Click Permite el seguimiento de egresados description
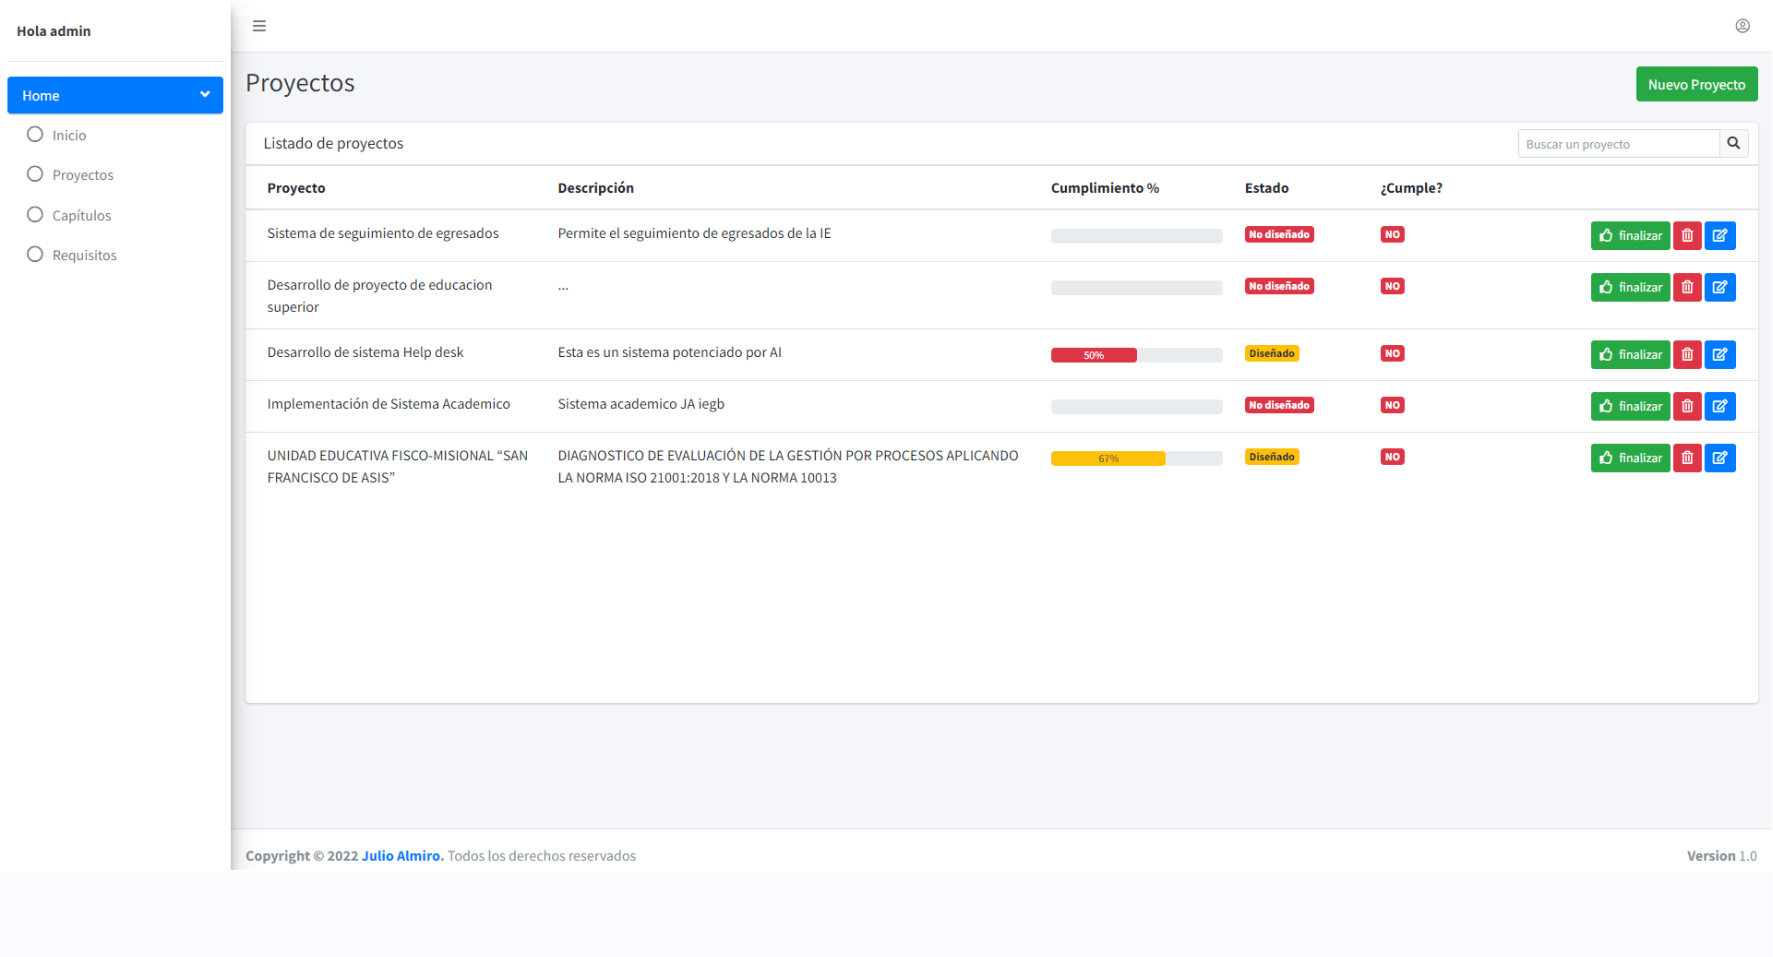Viewport: 1773px width, 957px height. pyautogui.click(x=694, y=233)
